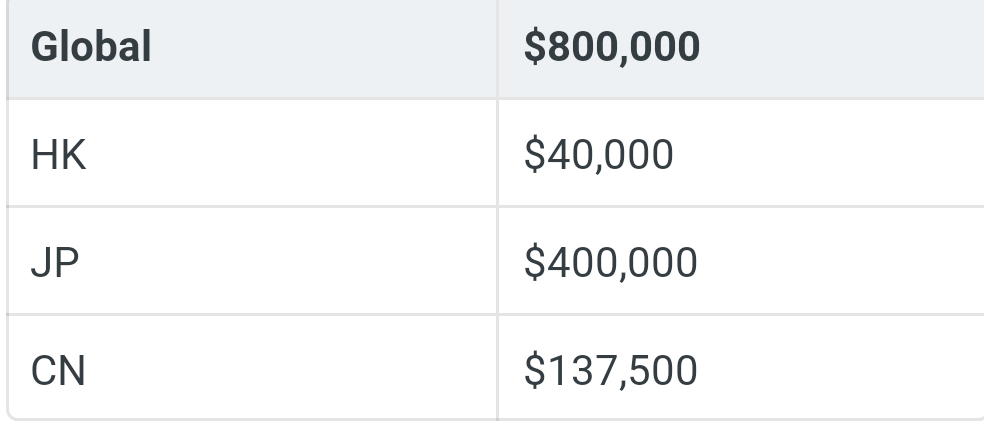Click the letter K in HK
The height and width of the screenshot is (436, 984).
[75, 155]
